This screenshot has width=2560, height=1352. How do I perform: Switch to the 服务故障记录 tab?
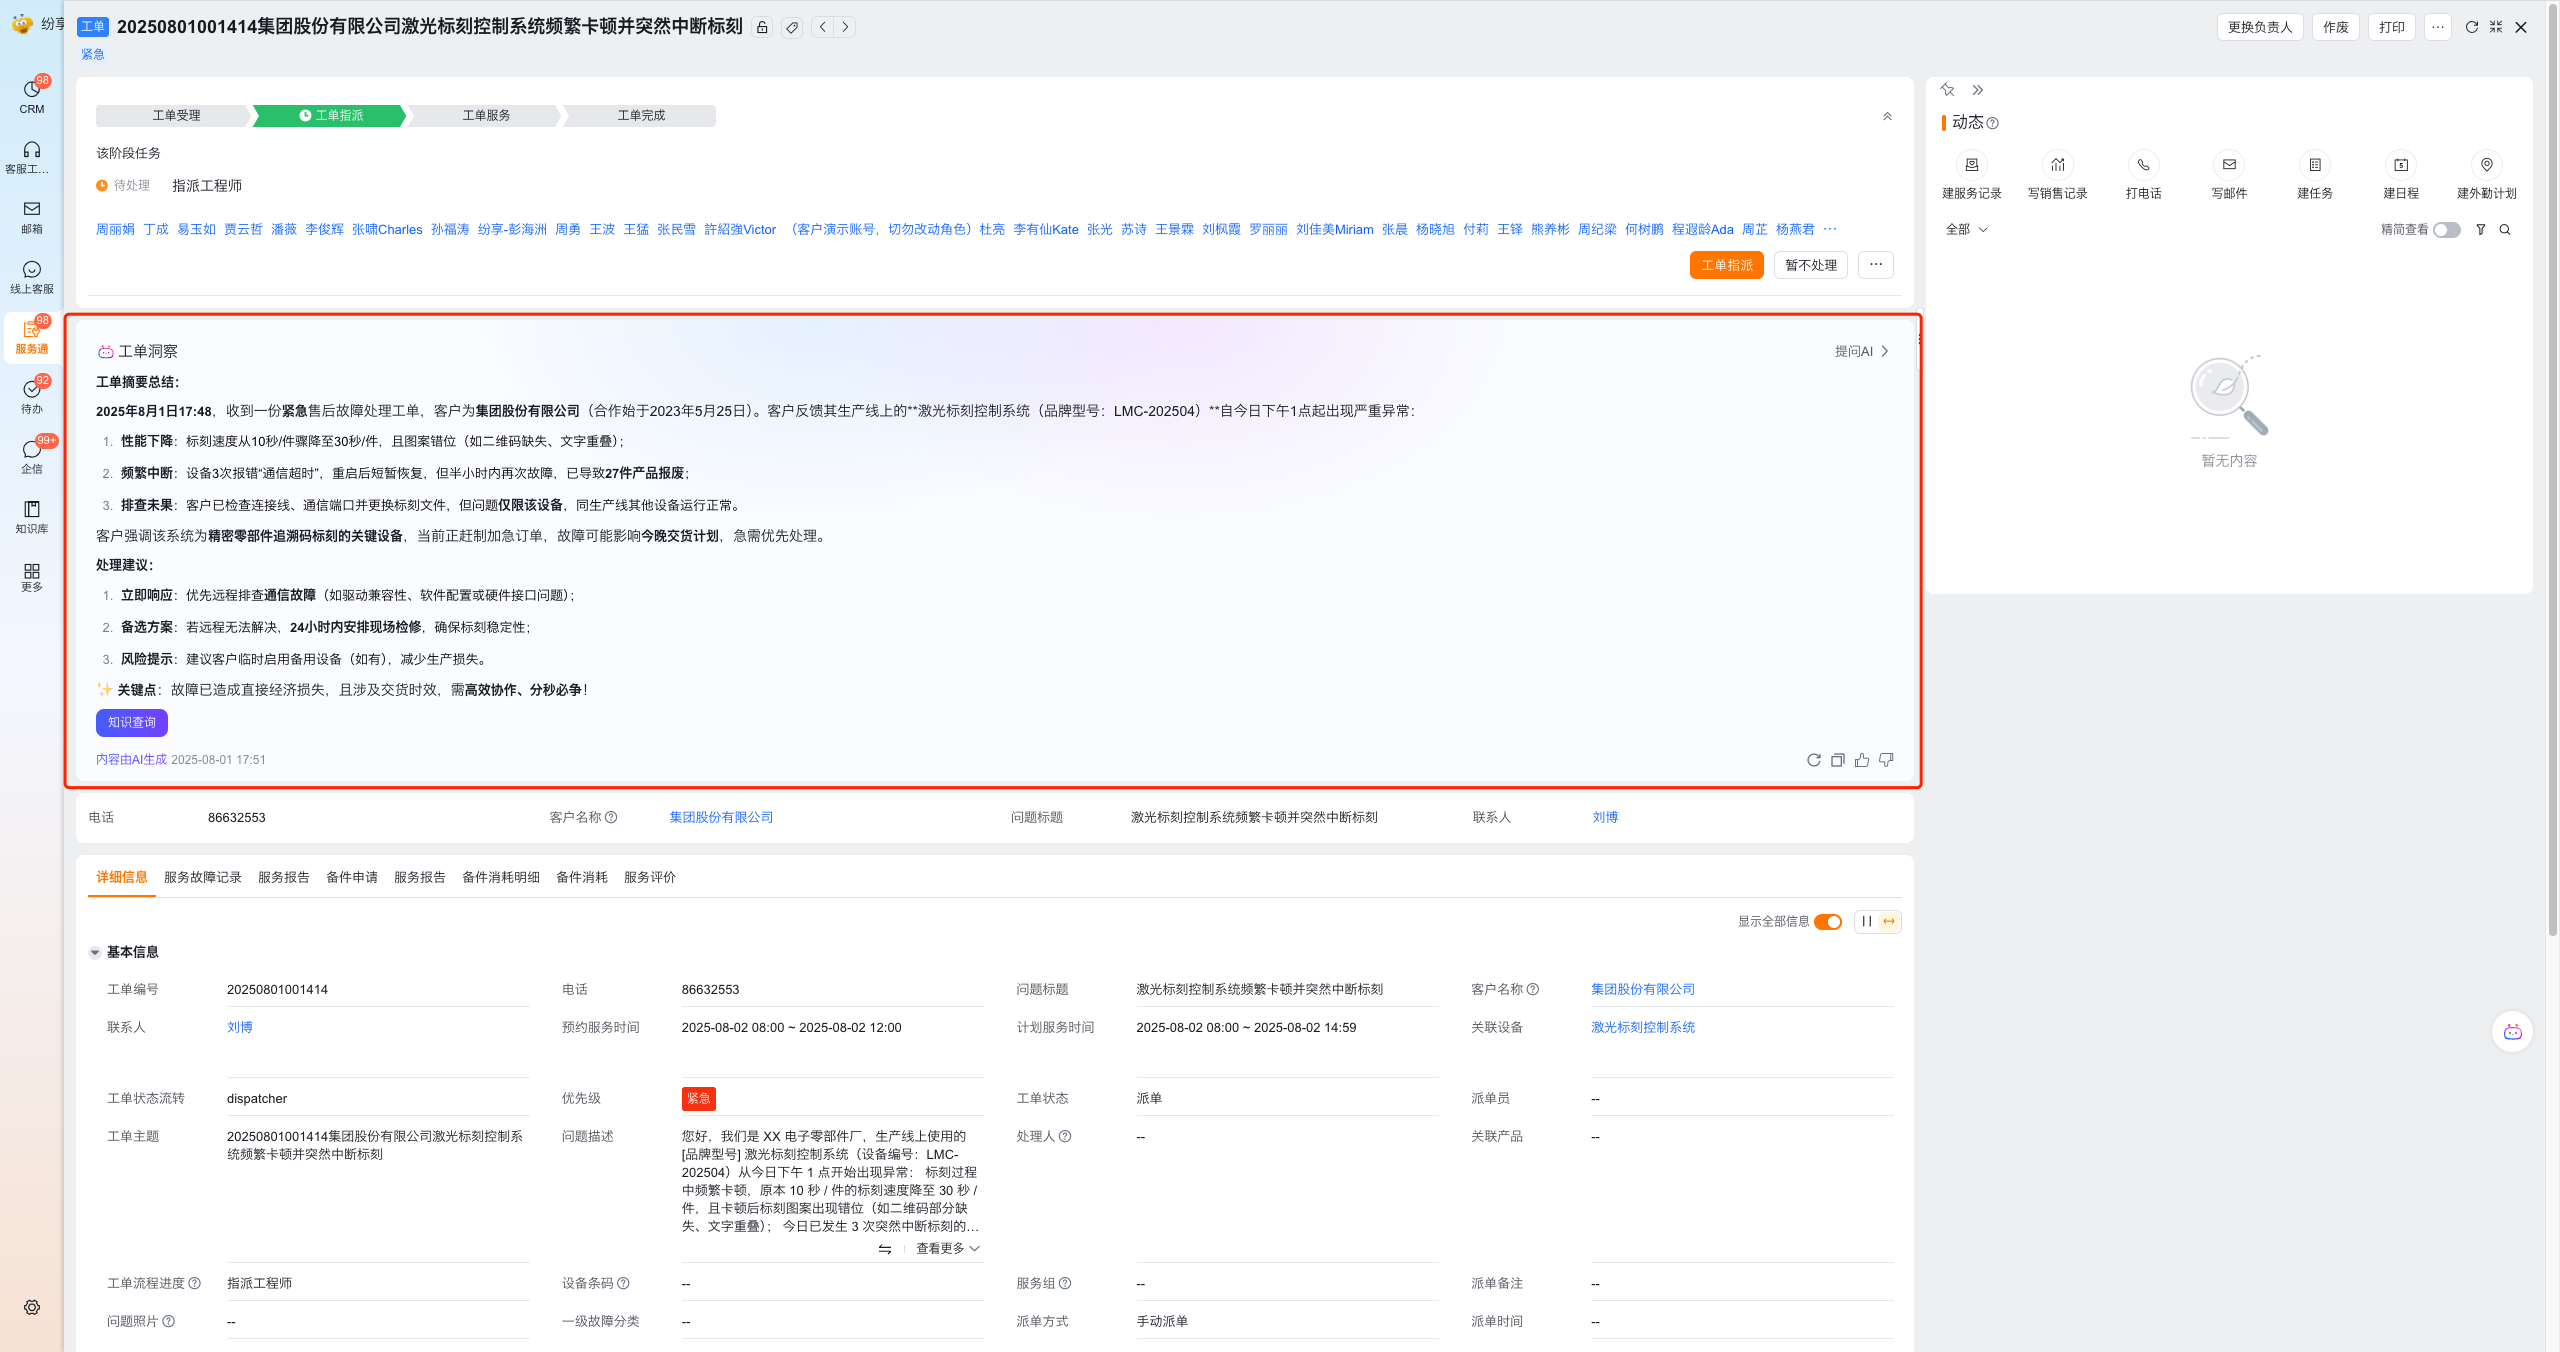tap(203, 877)
